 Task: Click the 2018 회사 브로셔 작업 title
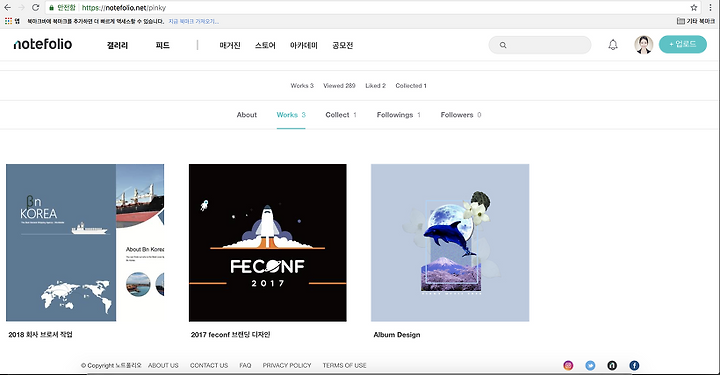pyautogui.click(x=40, y=335)
